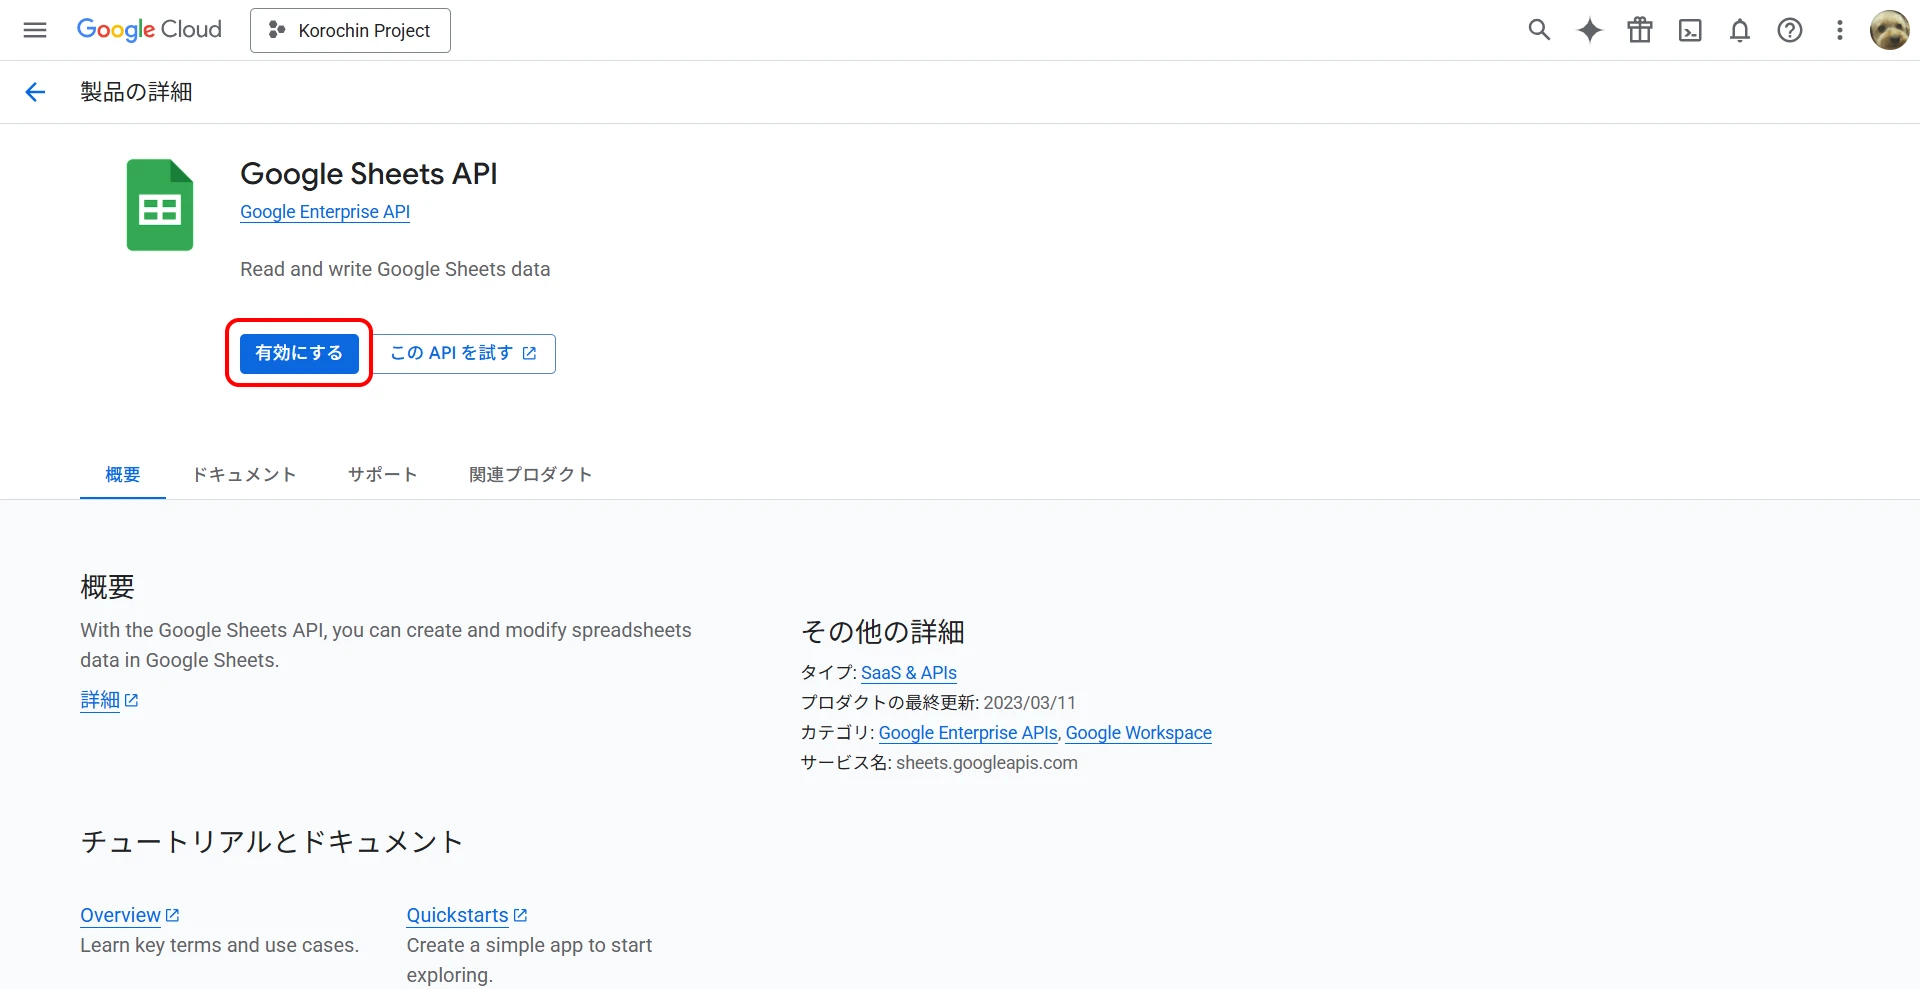1920x989 pixels.
Task: Open the three-dot settings menu
Action: [x=1840, y=30]
